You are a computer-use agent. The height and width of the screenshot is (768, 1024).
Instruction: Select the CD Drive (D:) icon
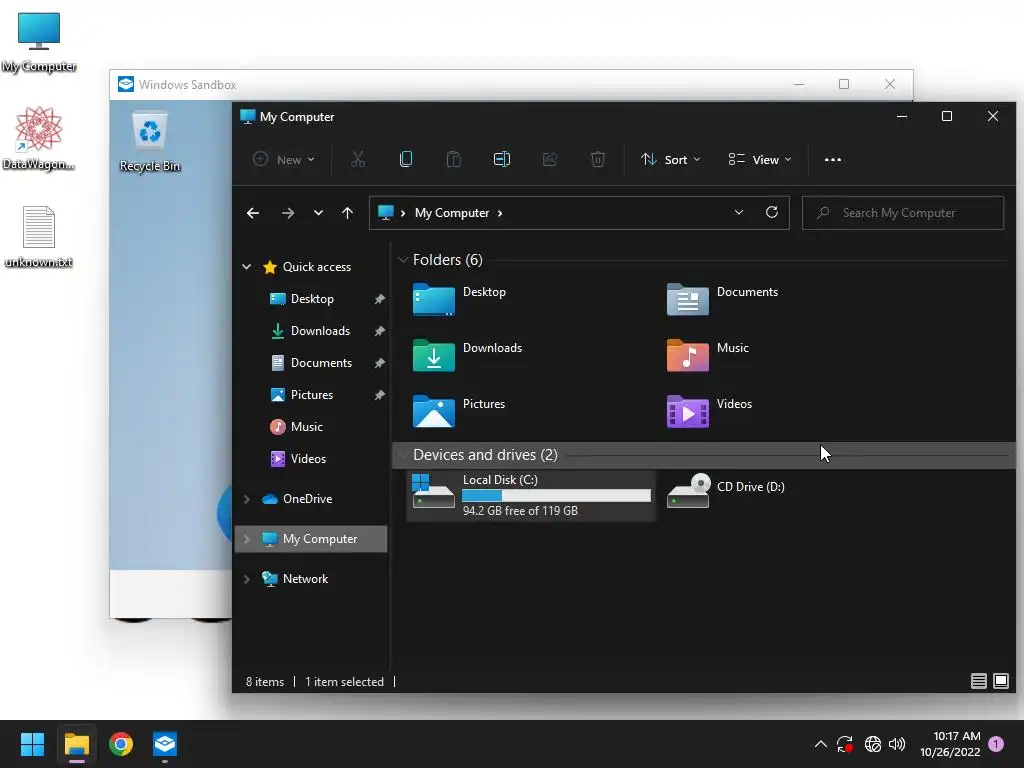click(688, 490)
